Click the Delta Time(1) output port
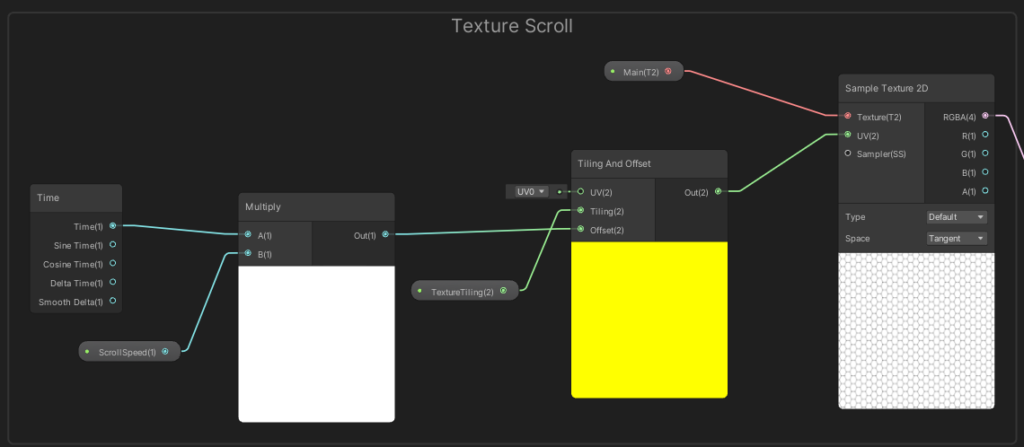This screenshot has height=447, width=1024. pos(112,282)
